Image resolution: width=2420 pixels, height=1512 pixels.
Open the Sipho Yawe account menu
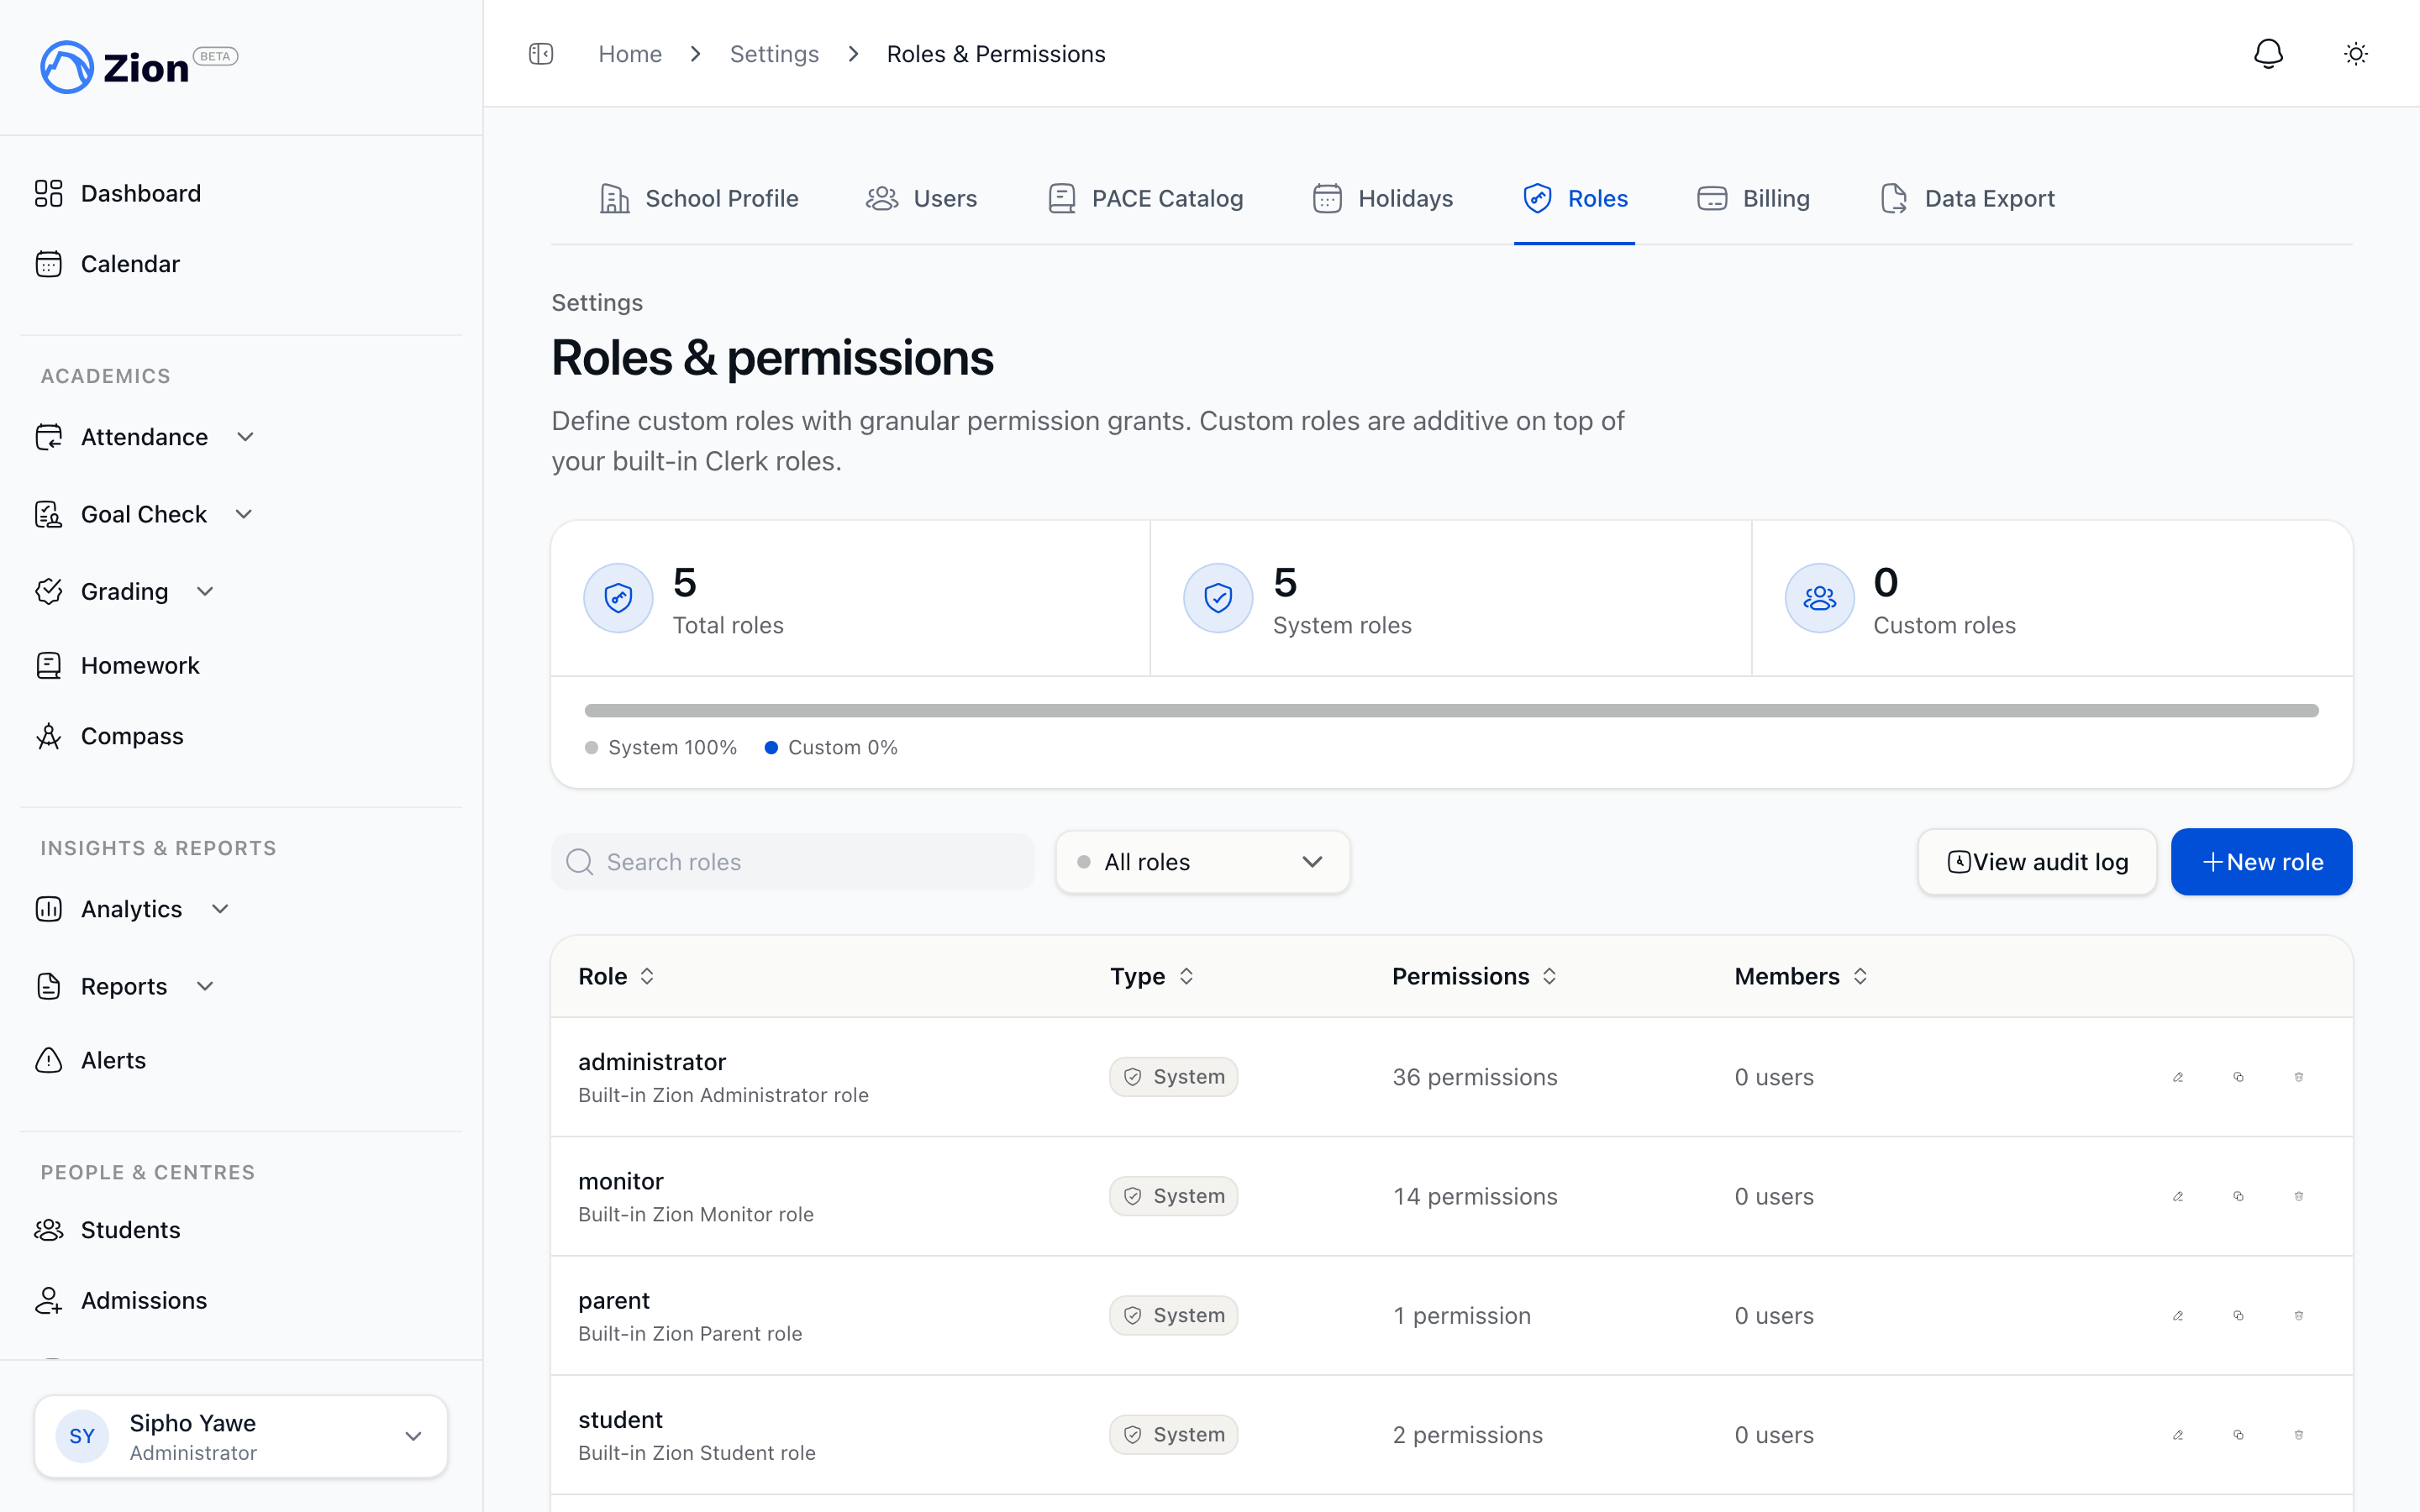click(241, 1436)
